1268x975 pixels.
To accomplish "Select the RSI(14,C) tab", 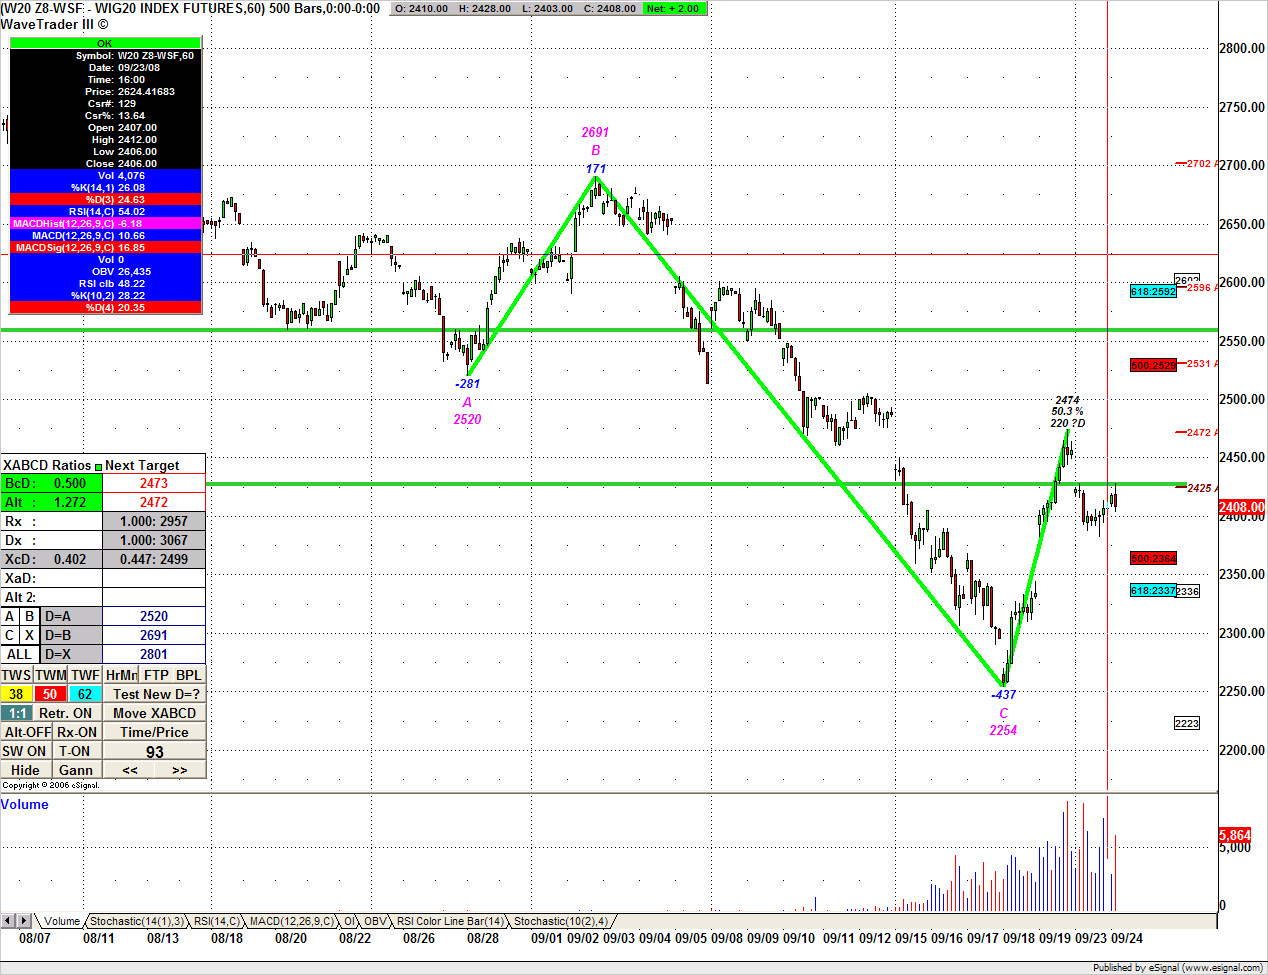I will pos(216,921).
